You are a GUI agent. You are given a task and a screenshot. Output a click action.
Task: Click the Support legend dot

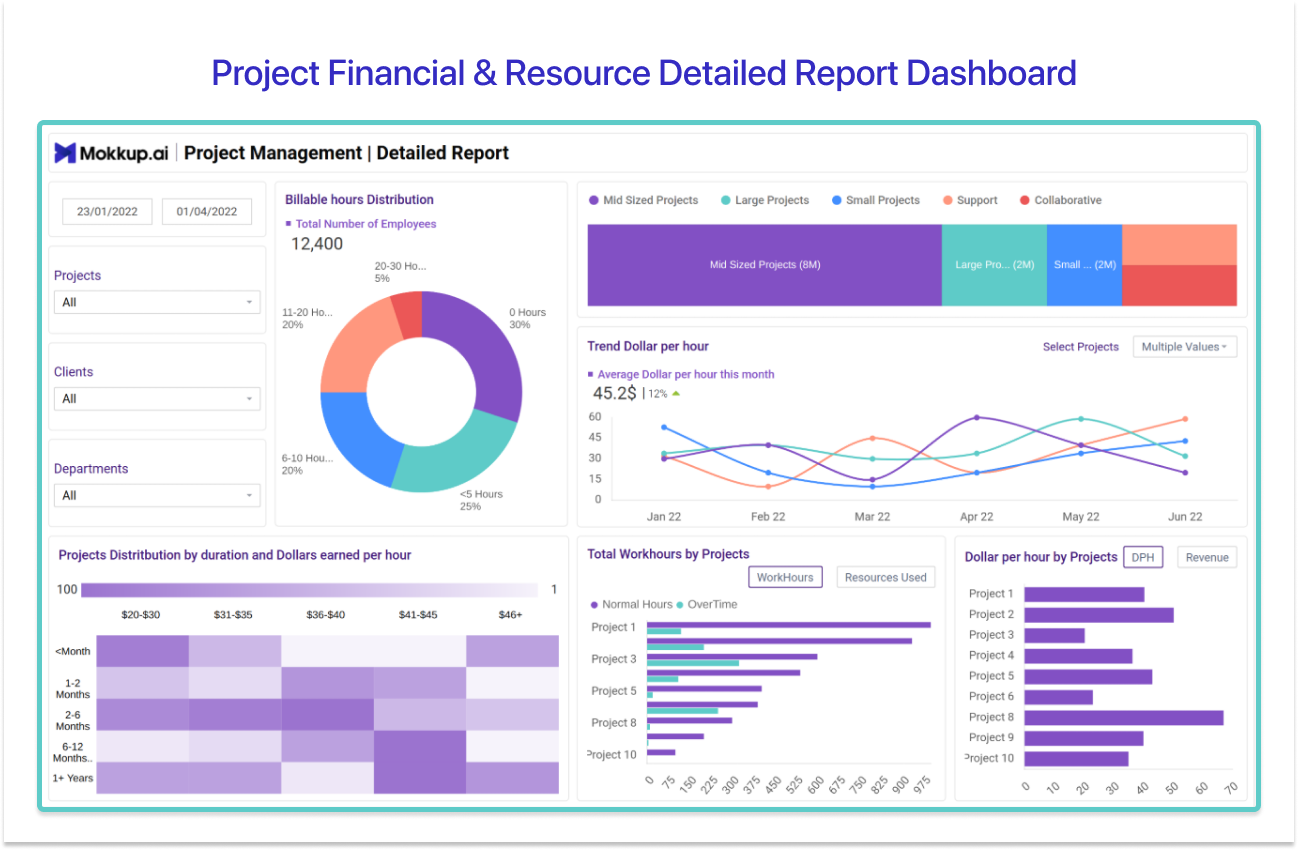(947, 200)
